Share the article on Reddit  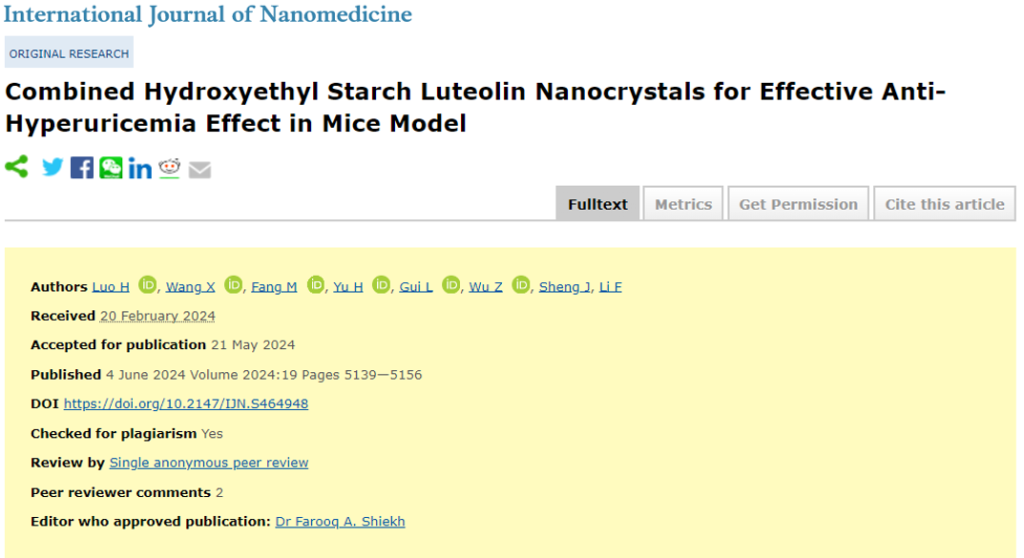169,168
